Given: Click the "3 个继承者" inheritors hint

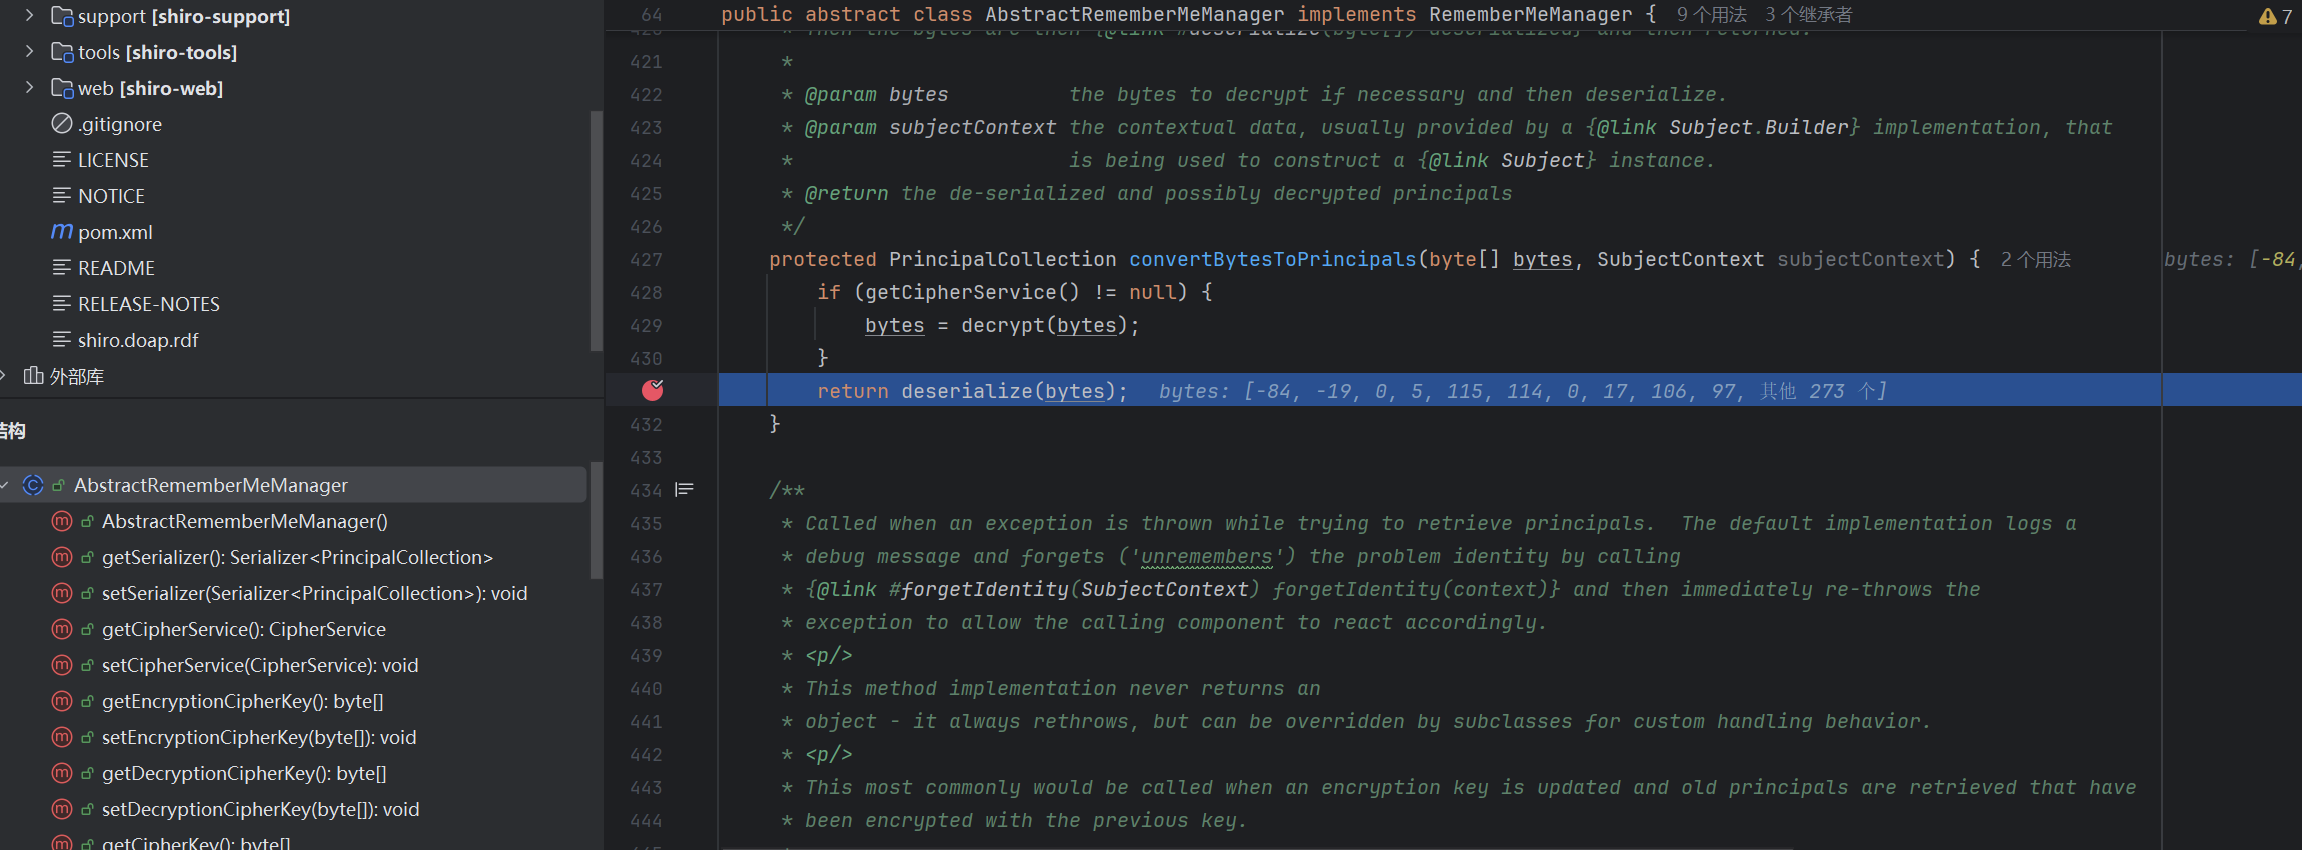Looking at the screenshot, I should tap(1808, 15).
